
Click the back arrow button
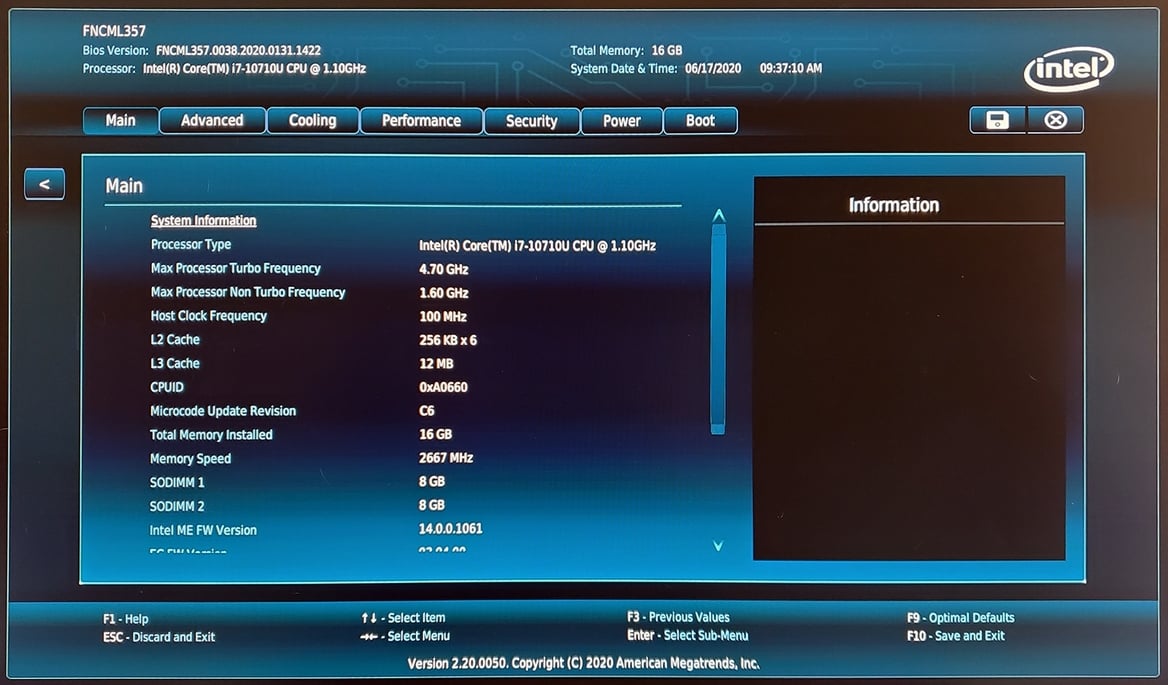(x=45, y=184)
